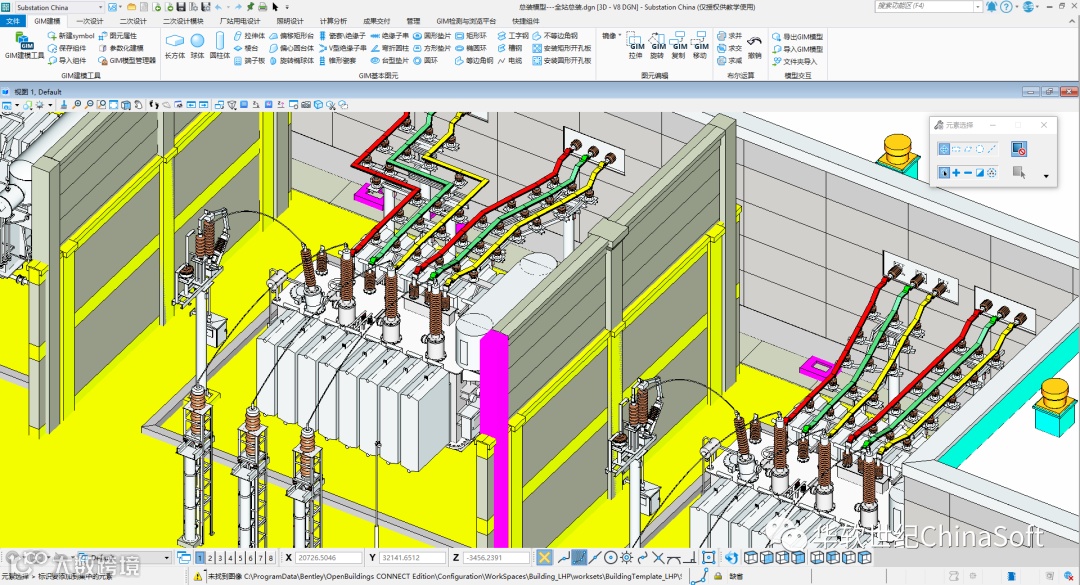Pick the 偏心圆台体 primitive
The image size is (1080, 585).
click(x=291, y=48)
